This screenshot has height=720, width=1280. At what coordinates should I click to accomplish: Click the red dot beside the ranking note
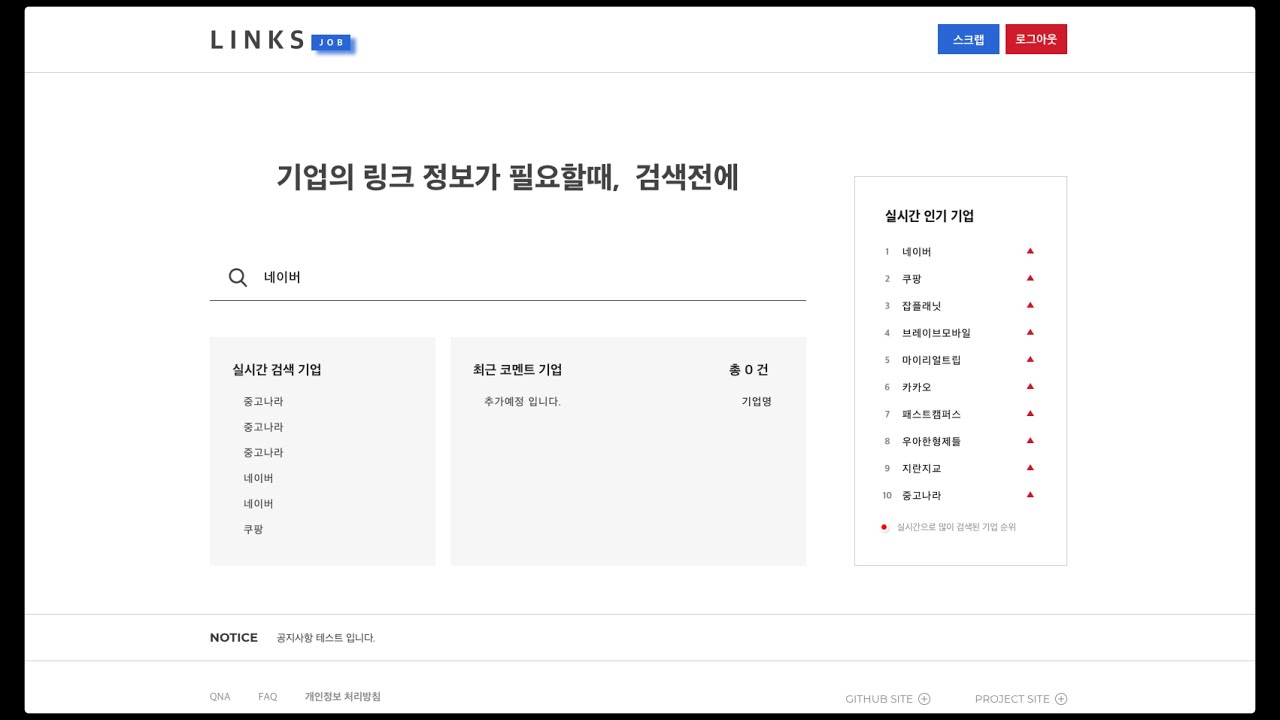click(884, 527)
